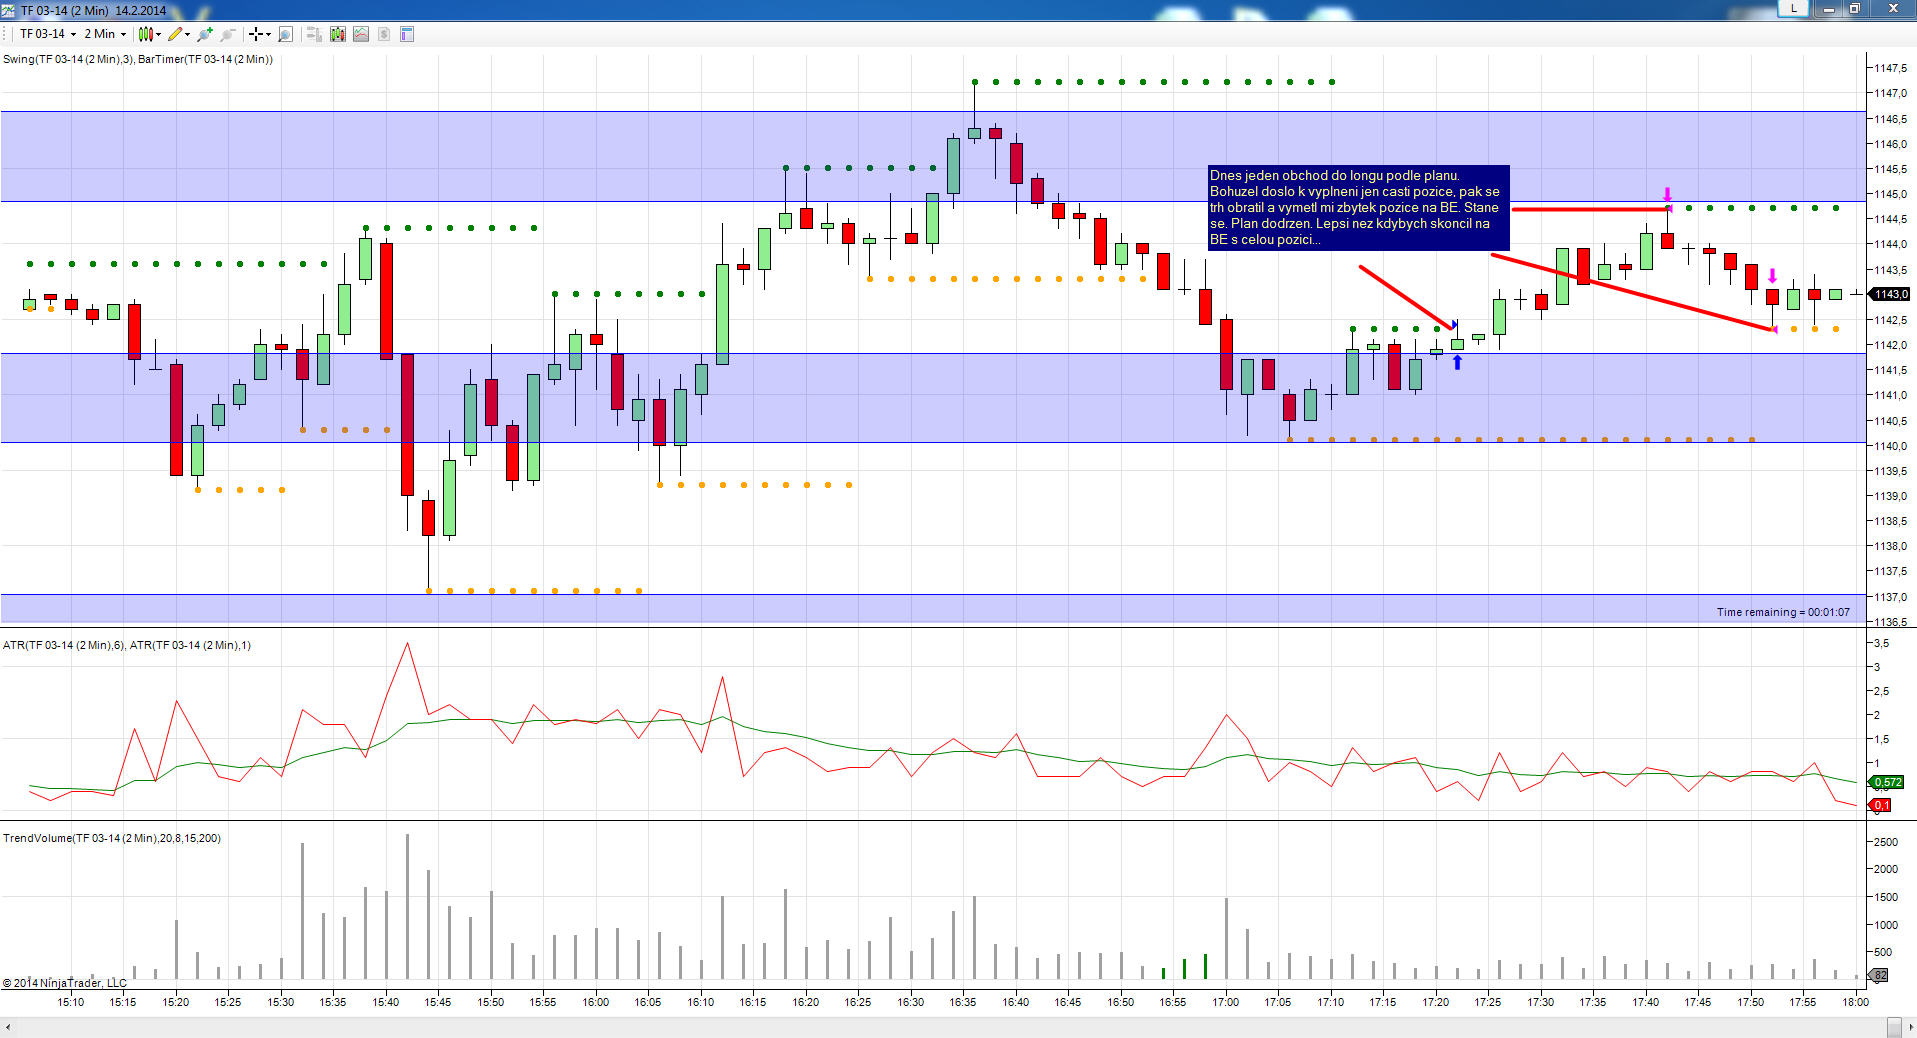Click the ATR indicator panel label
1917x1038 pixels.
pyautogui.click(x=127, y=645)
